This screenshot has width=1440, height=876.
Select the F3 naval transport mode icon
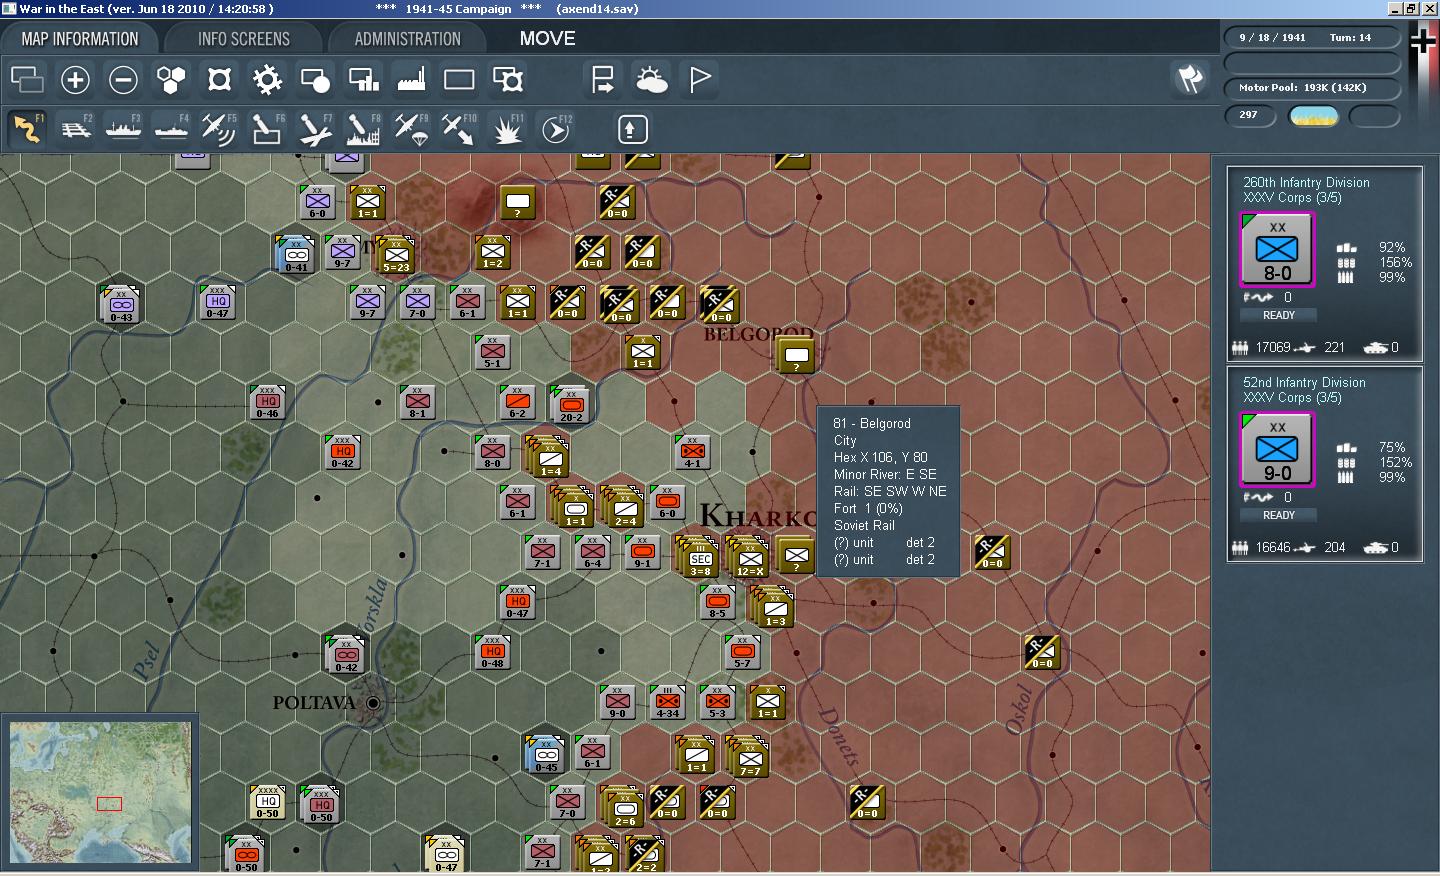click(x=123, y=129)
